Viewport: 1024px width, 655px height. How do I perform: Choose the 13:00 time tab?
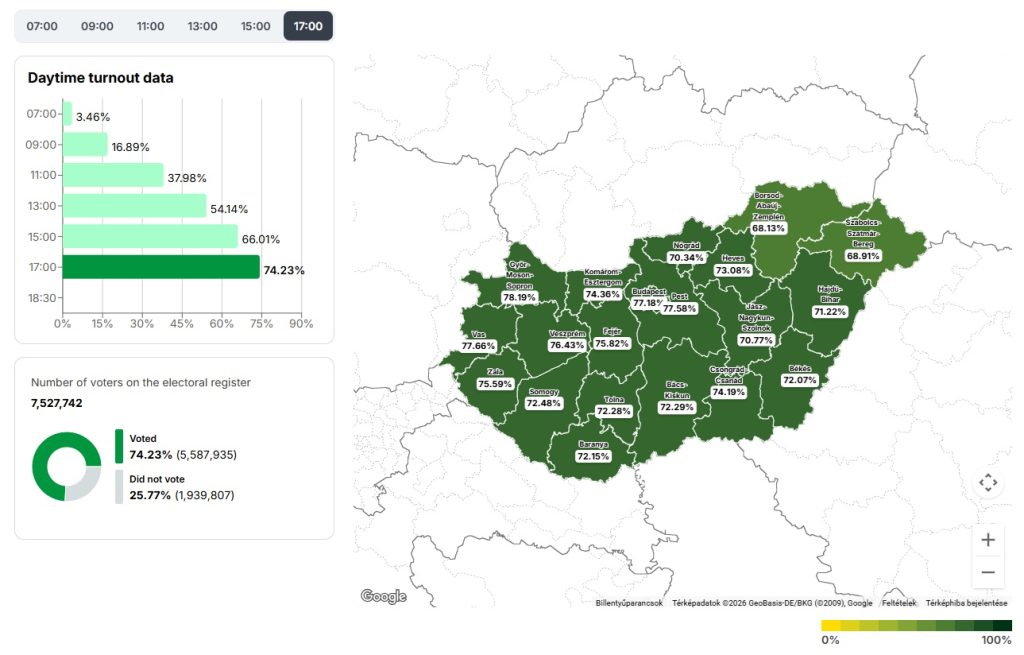pyautogui.click(x=203, y=26)
